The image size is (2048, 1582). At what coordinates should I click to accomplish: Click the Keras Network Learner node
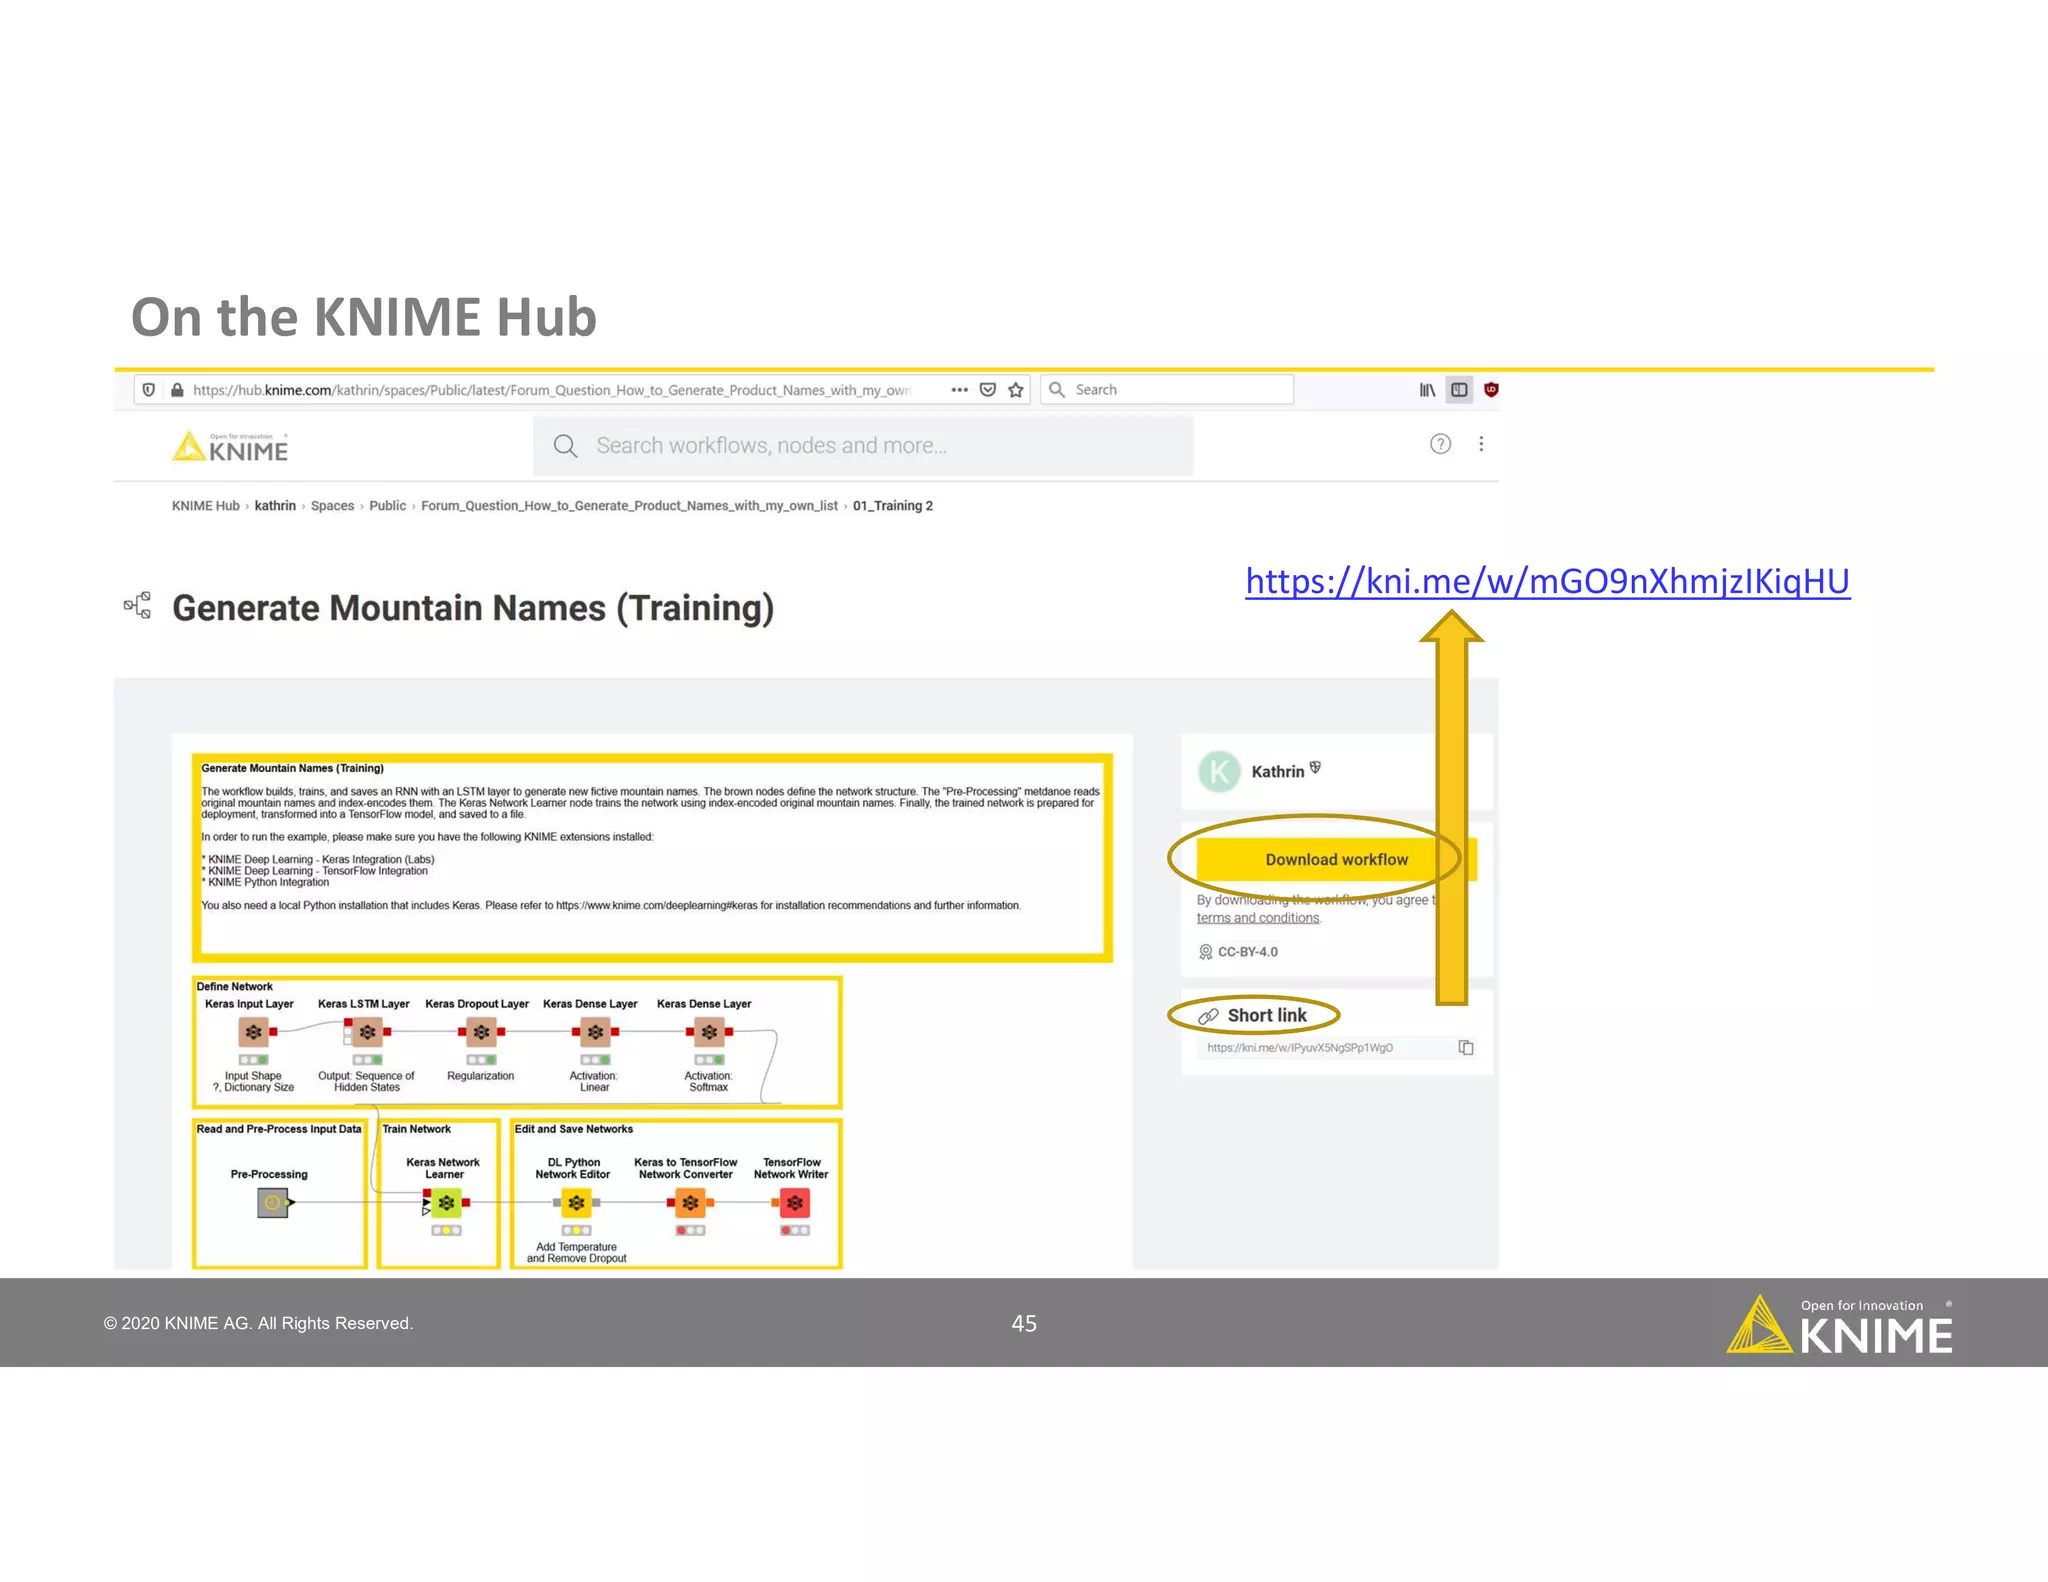[x=446, y=1202]
